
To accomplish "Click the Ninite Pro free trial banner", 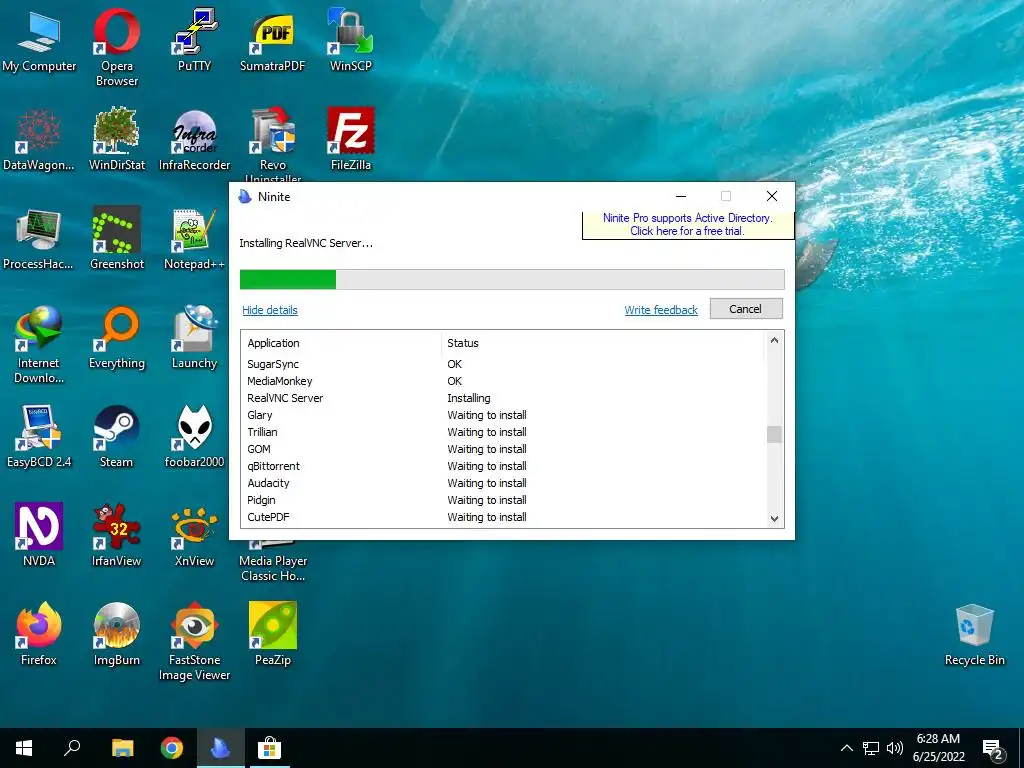I will click(x=688, y=225).
